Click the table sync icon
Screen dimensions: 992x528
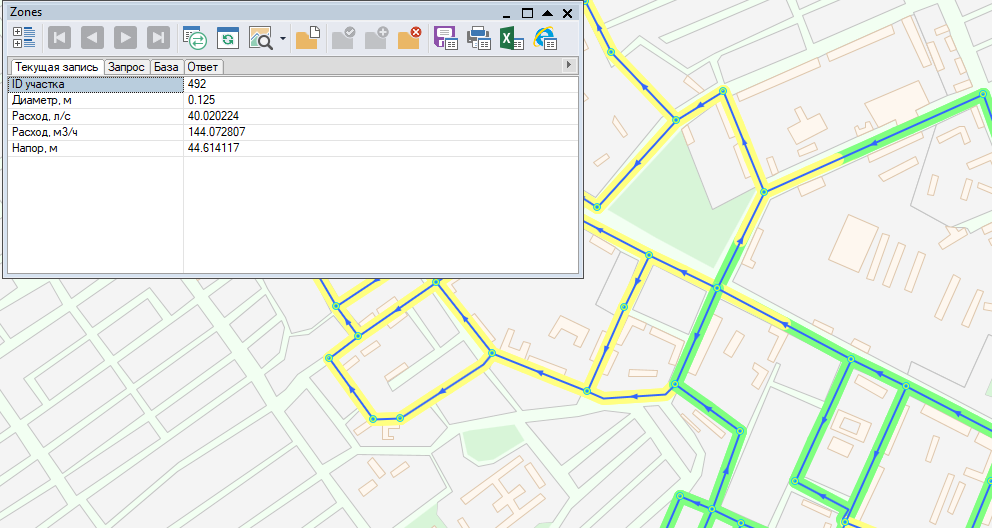tap(195, 39)
